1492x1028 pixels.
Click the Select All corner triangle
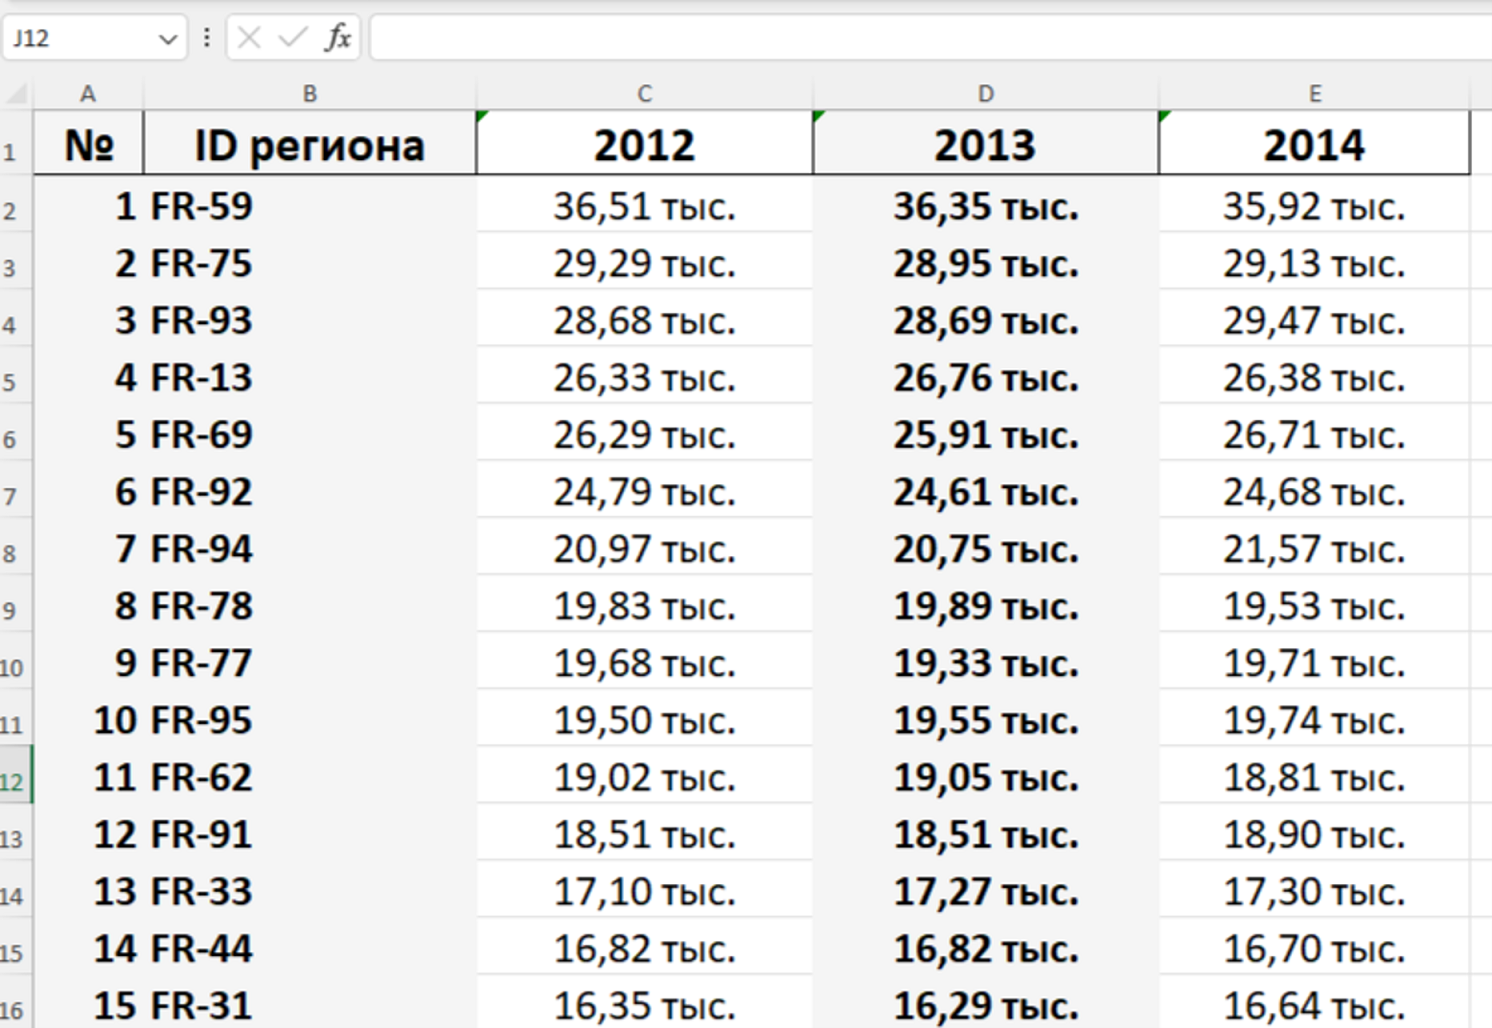click(17, 94)
